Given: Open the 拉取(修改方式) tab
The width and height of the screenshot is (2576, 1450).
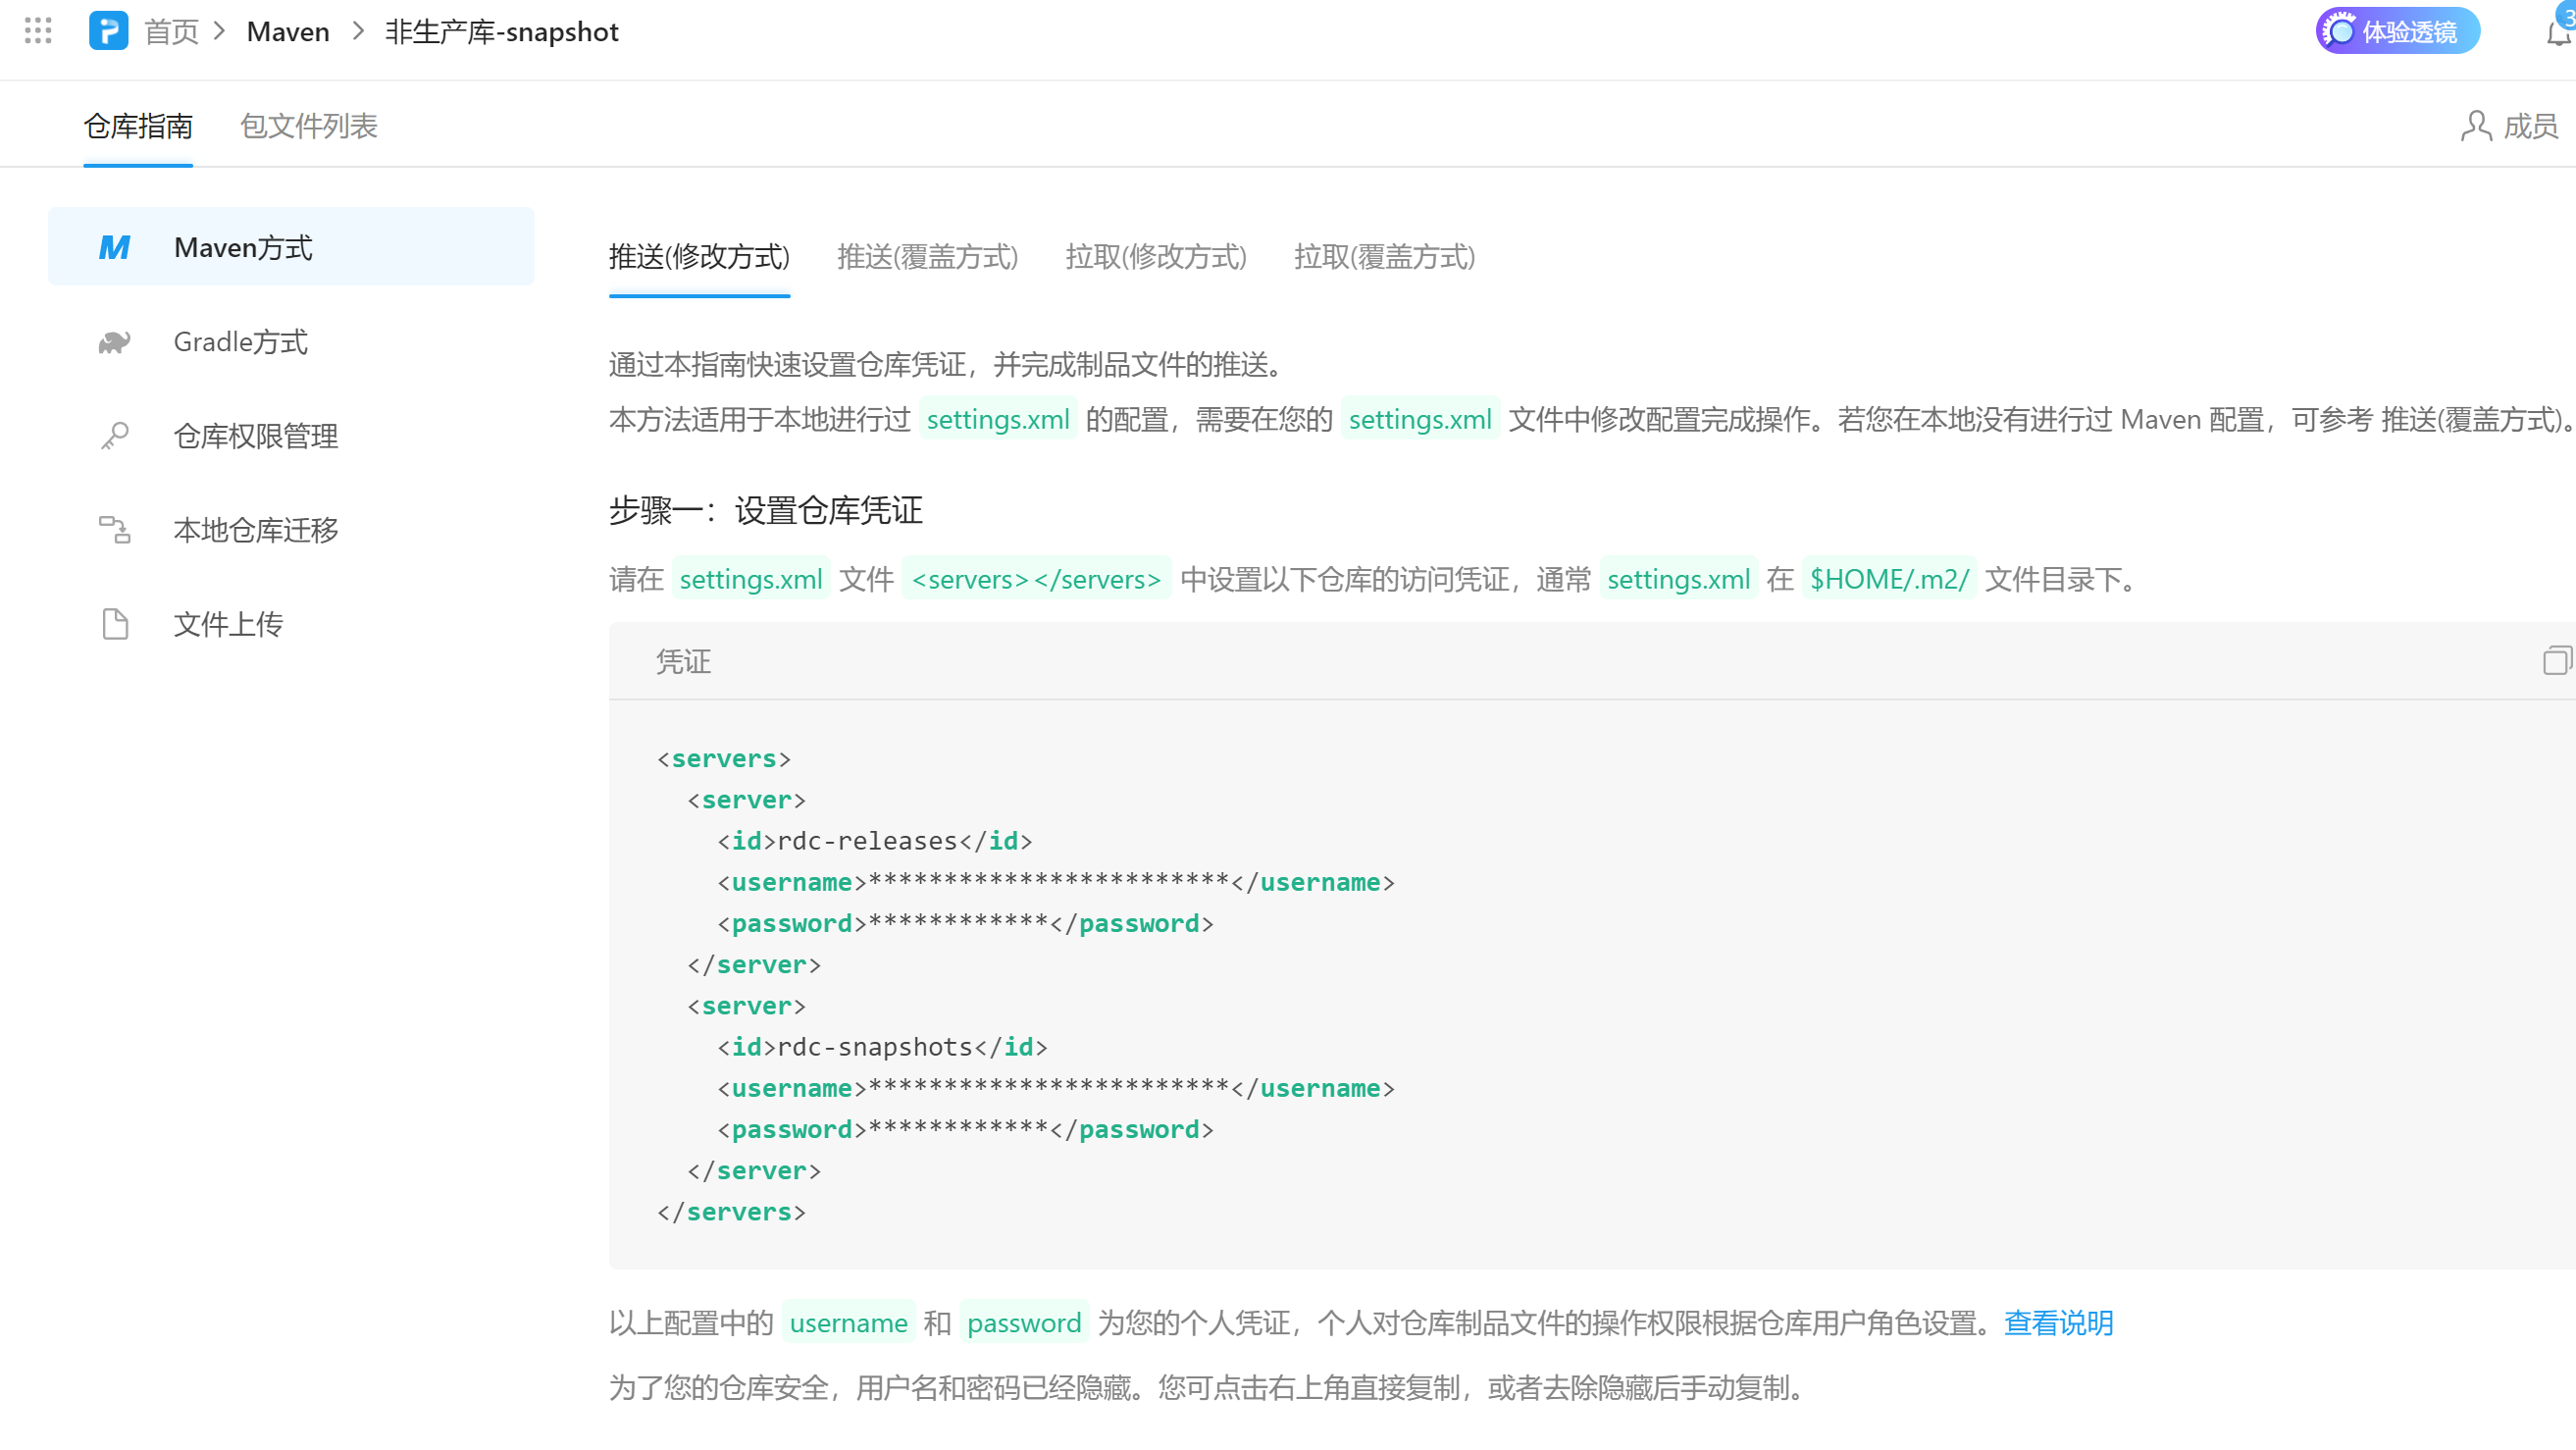Looking at the screenshot, I should click(x=1155, y=257).
